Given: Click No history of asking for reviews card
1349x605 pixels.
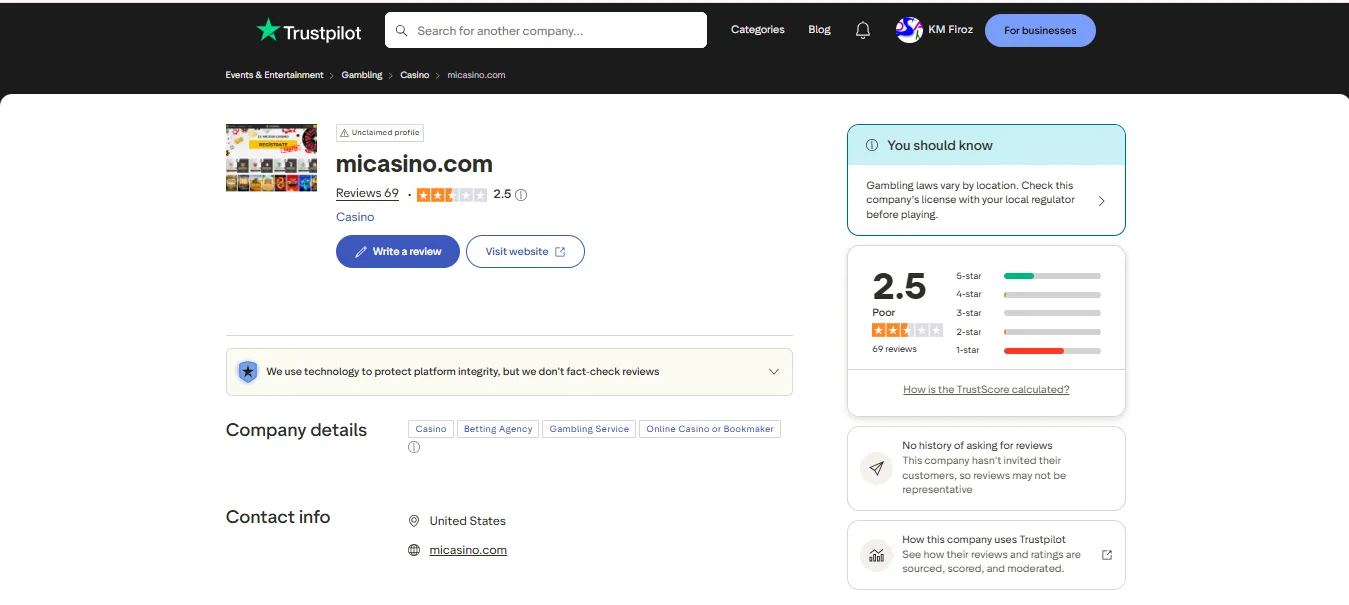Looking at the screenshot, I should pos(986,468).
